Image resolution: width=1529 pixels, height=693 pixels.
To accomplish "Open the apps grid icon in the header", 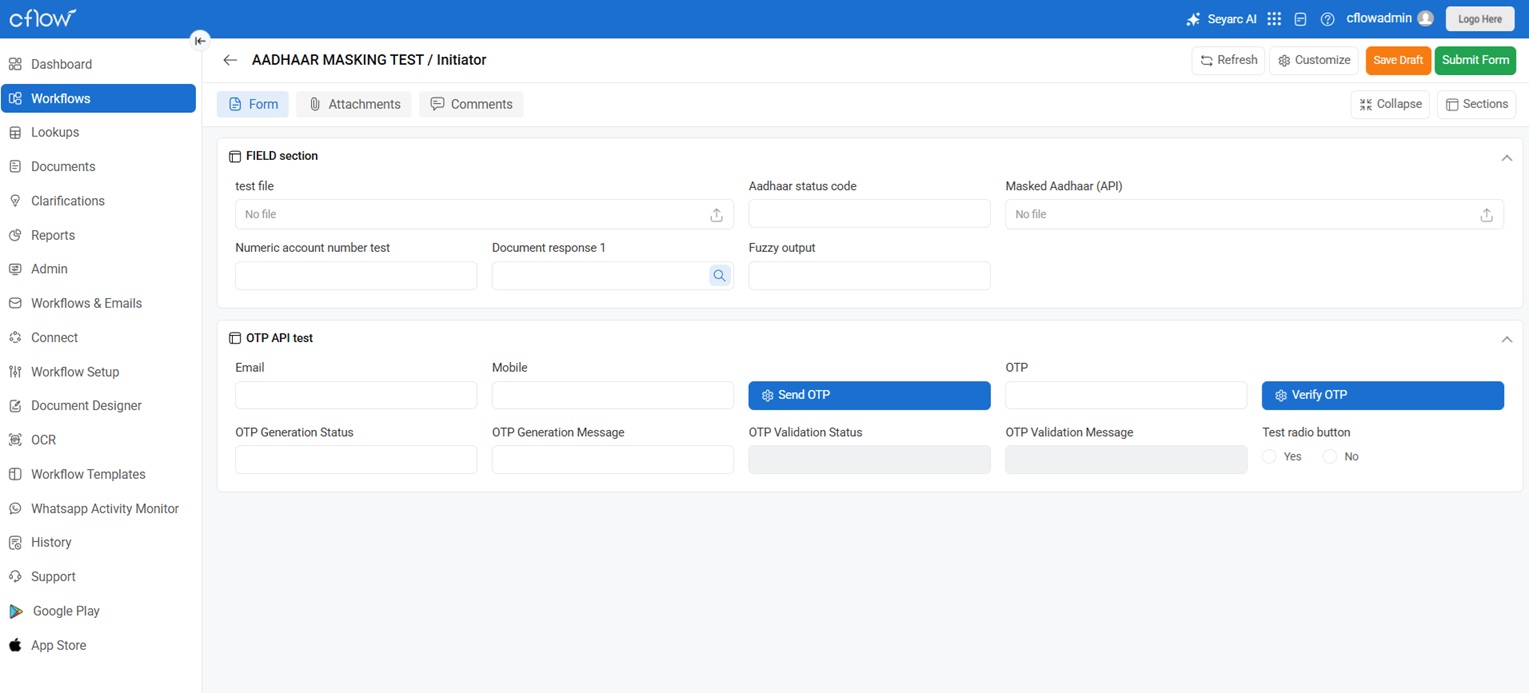I will coord(1274,19).
